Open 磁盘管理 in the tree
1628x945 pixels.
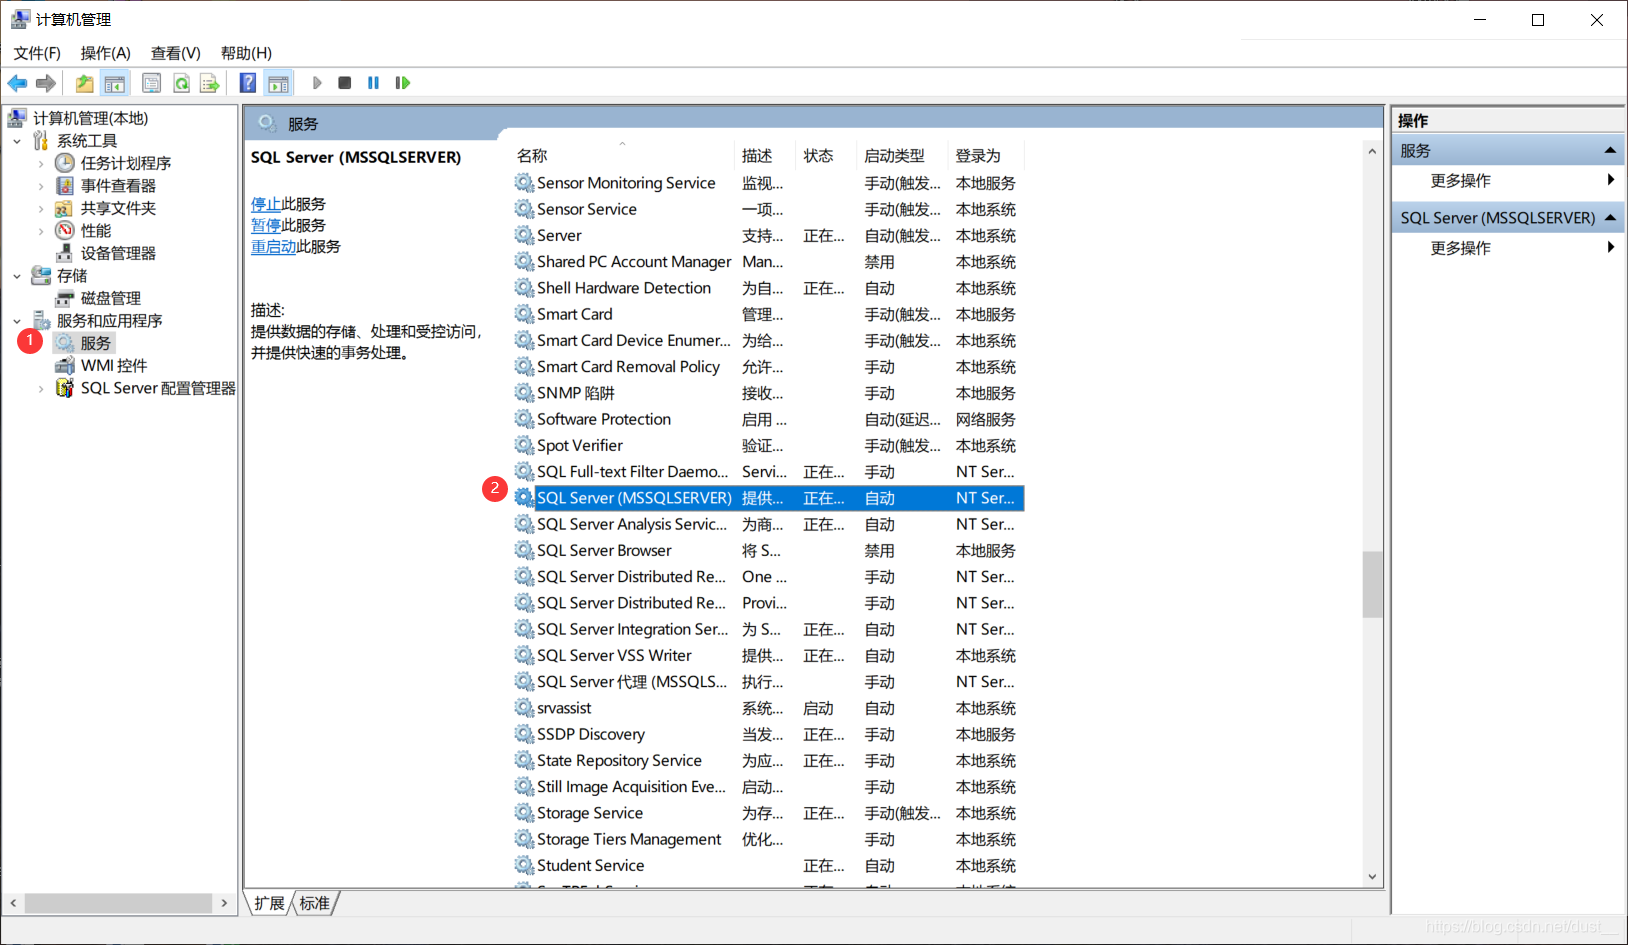pos(111,298)
